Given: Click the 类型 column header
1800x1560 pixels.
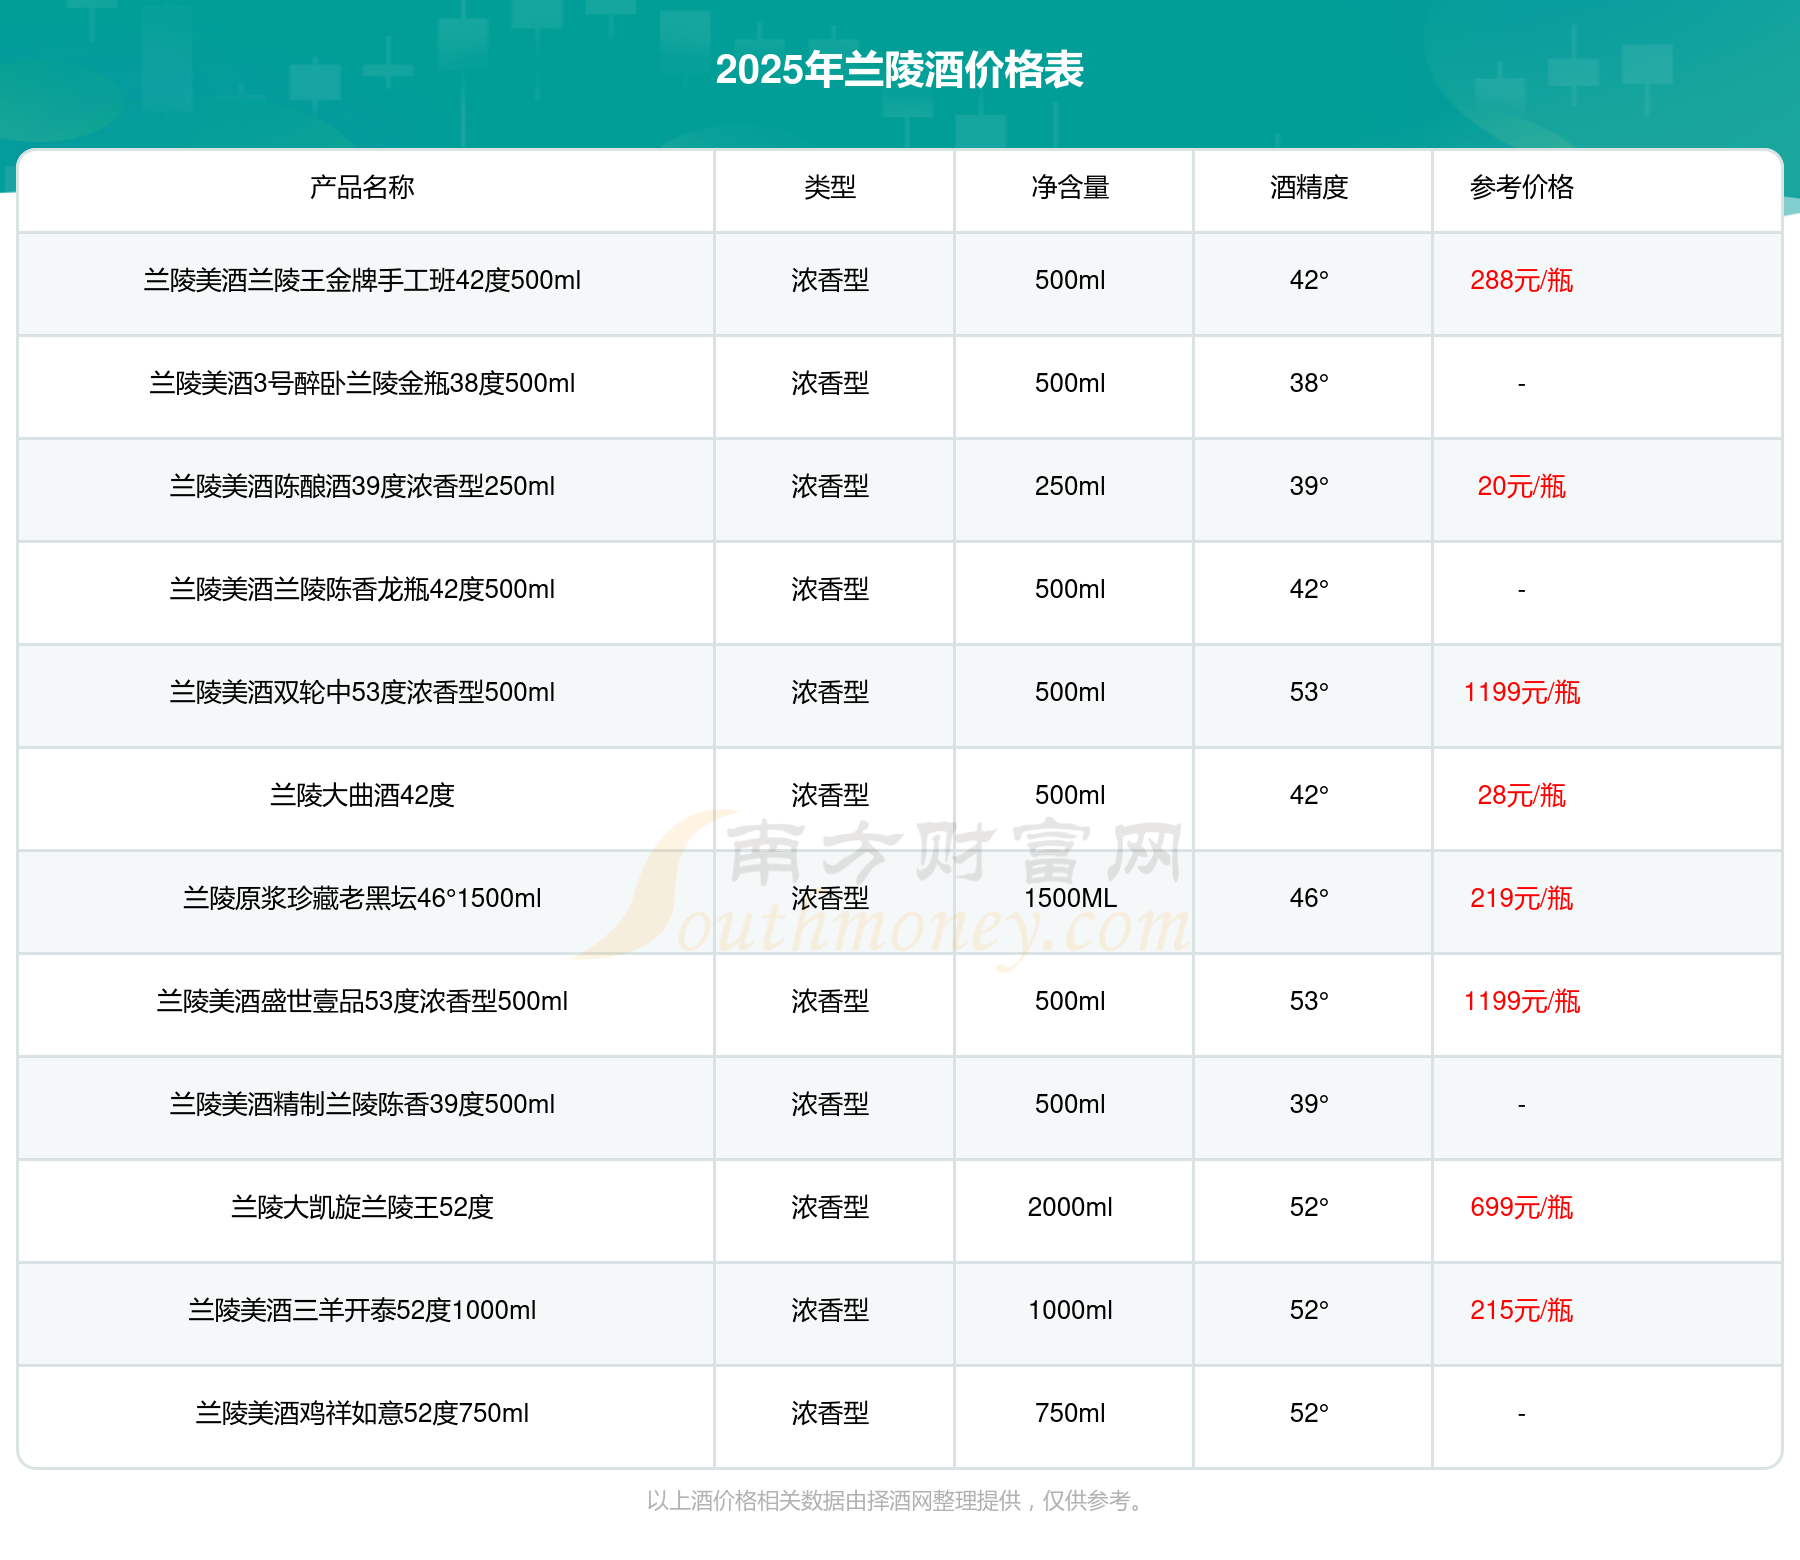Looking at the screenshot, I should 830,187.
